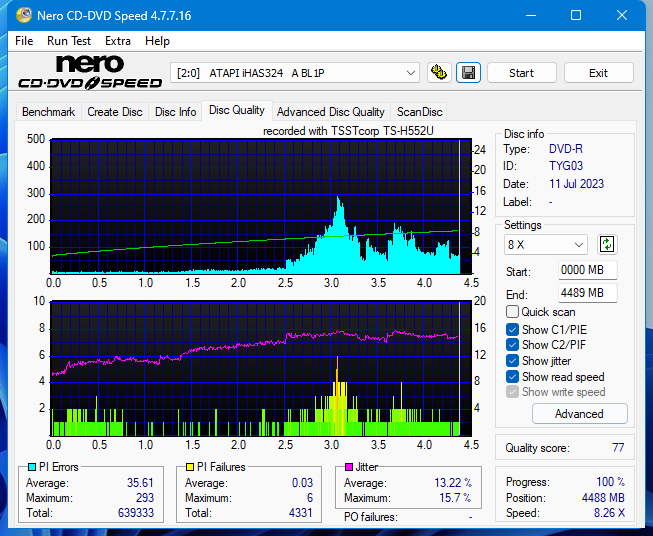Click the cyan PI Errors color swatch
653x536 pixels.
click(x=32, y=467)
